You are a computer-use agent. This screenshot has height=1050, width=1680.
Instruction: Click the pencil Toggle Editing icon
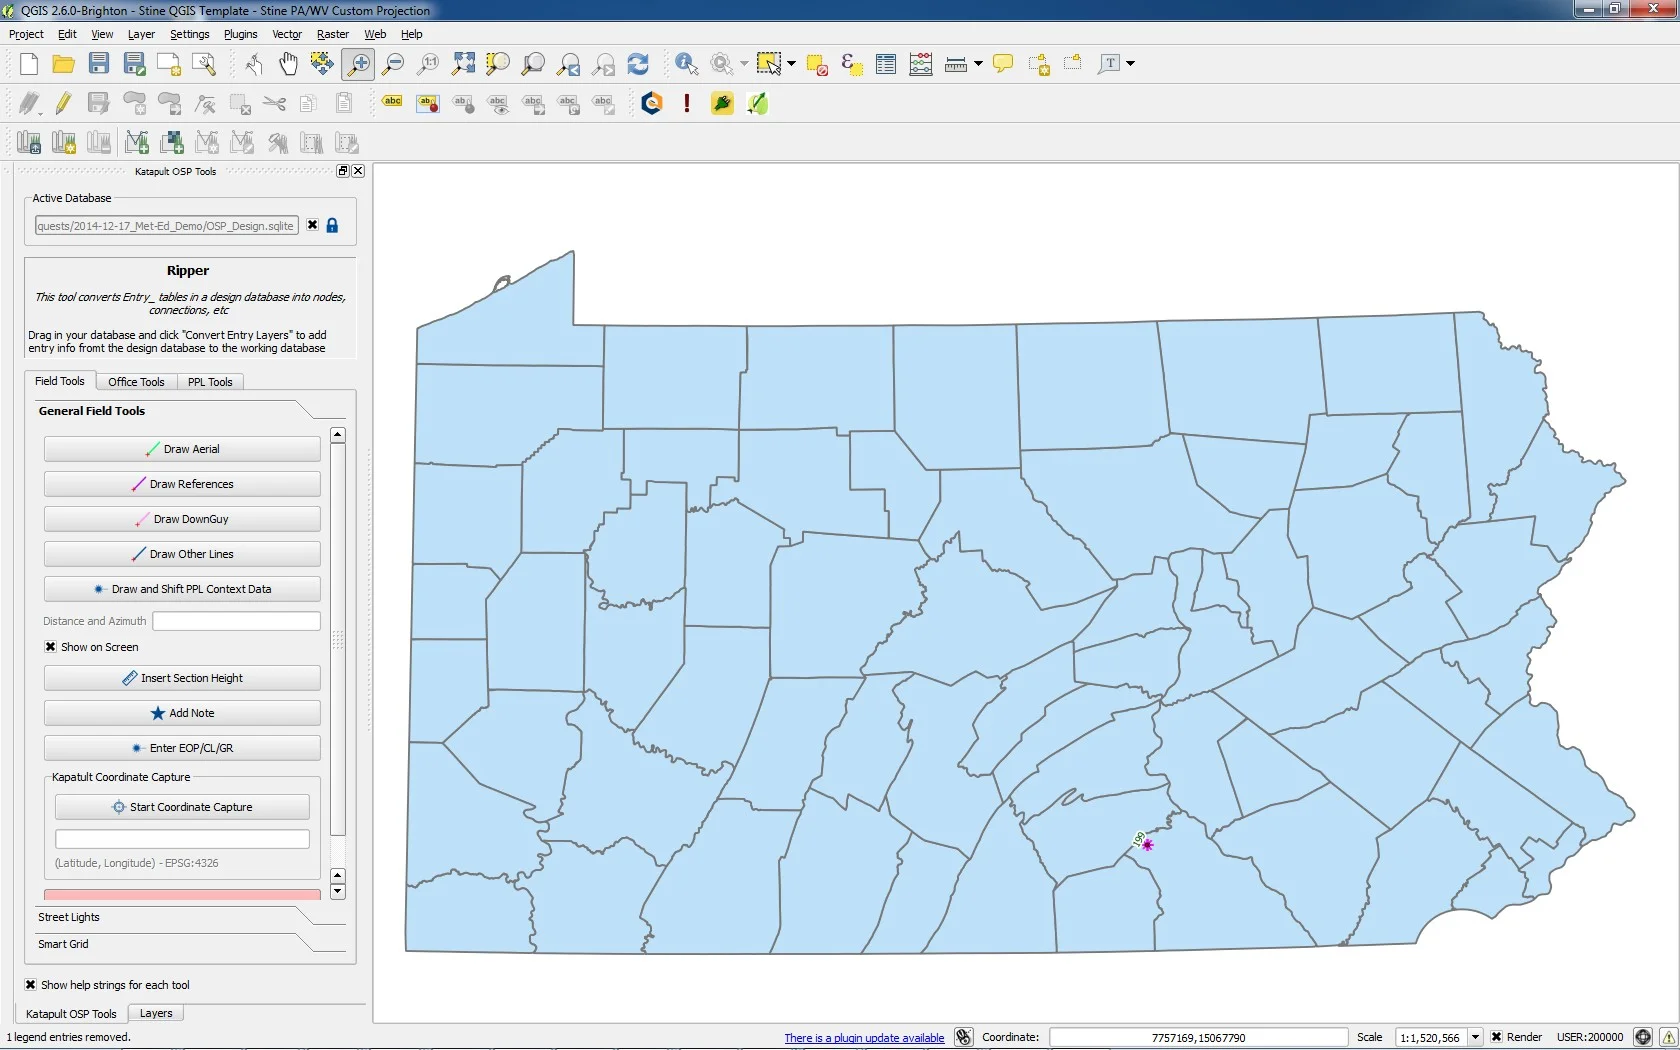tap(64, 103)
